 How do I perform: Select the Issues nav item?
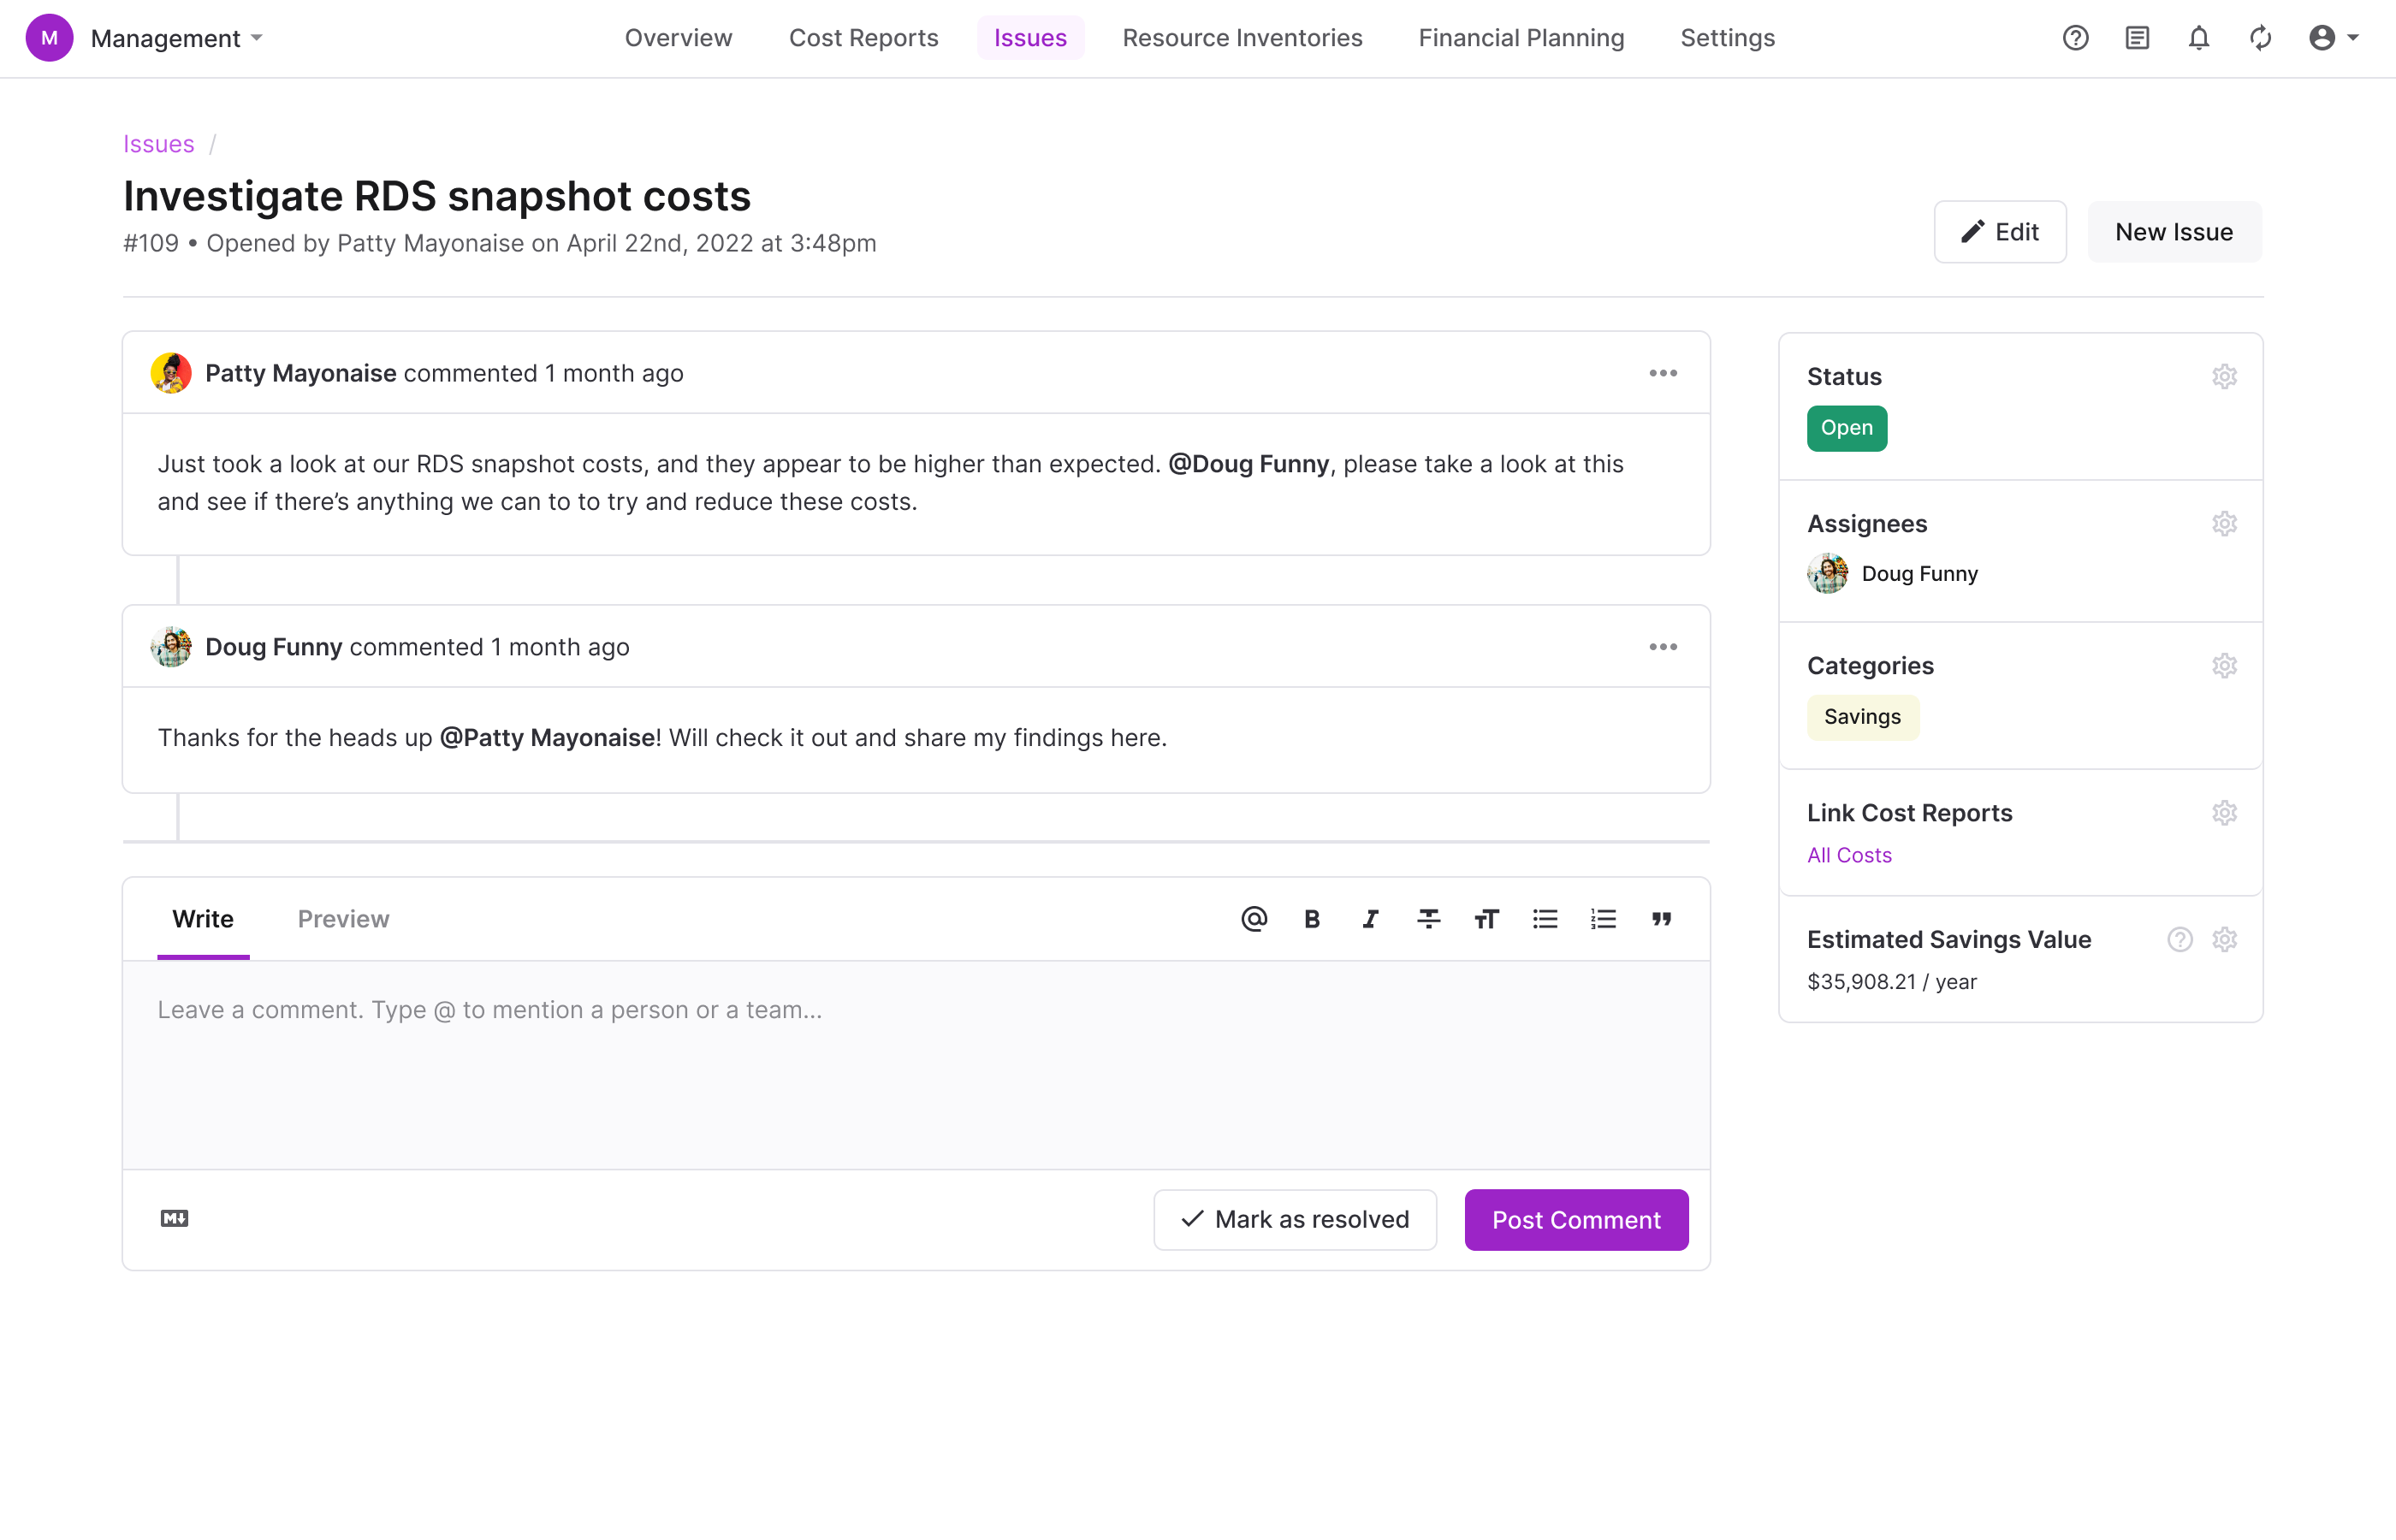[x=1030, y=38]
